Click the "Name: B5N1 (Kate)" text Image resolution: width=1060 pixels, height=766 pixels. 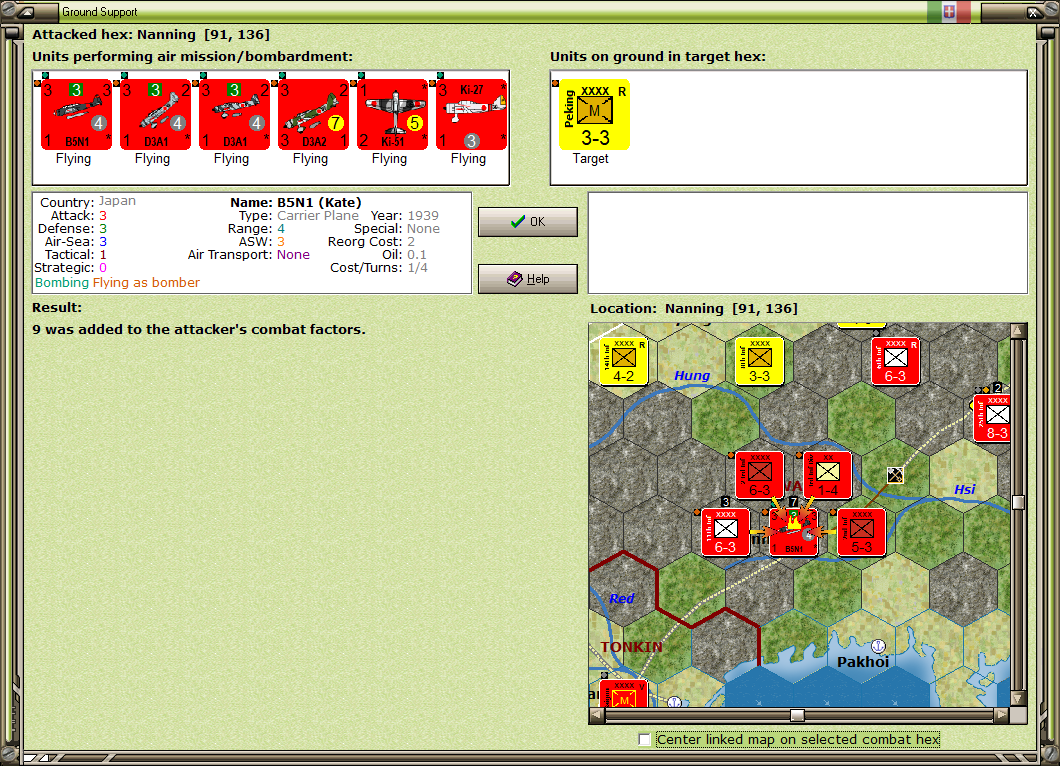click(x=295, y=202)
